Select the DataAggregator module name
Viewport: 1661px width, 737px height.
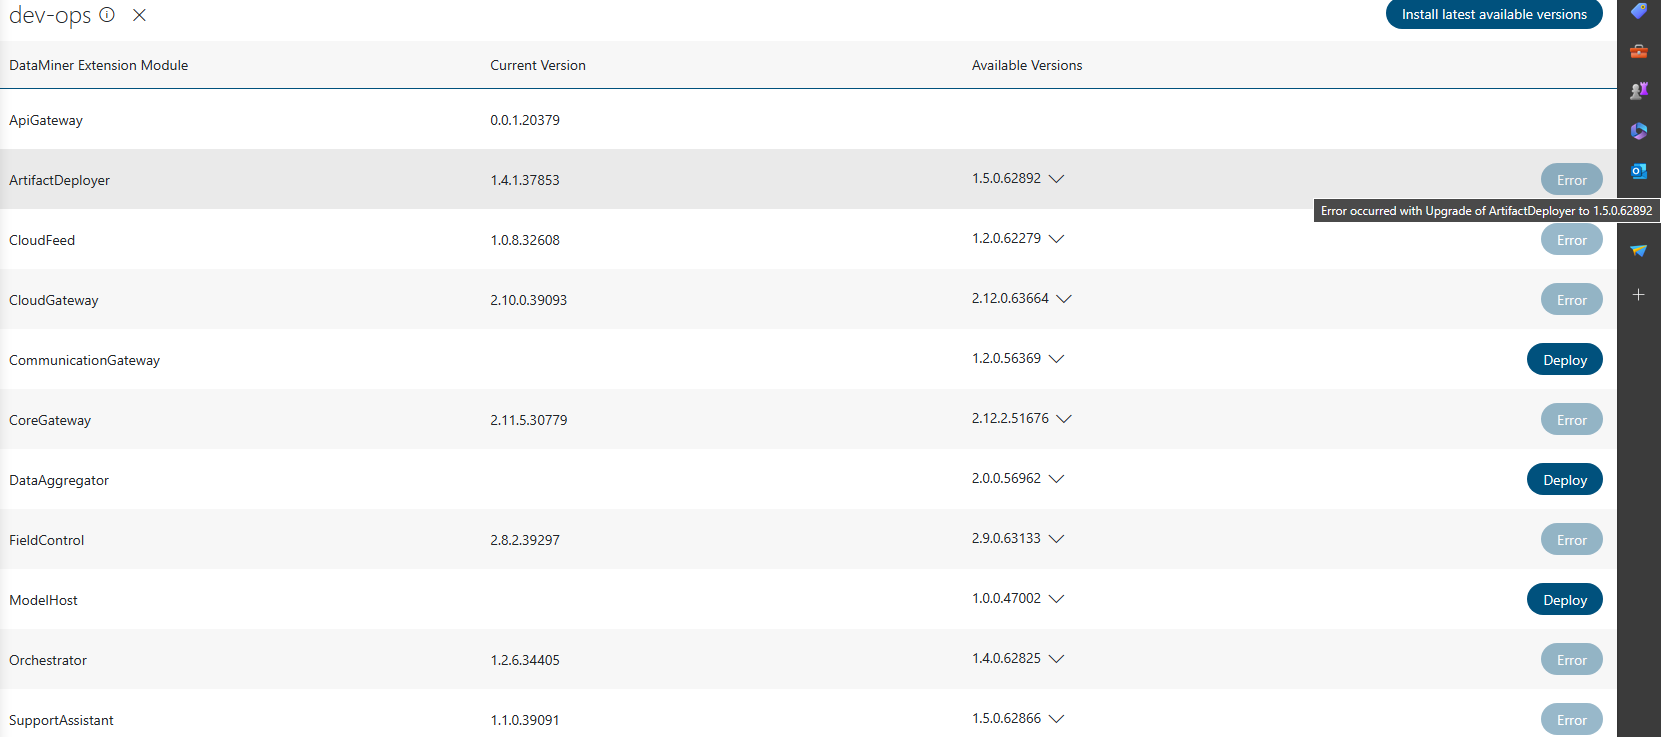tap(59, 480)
